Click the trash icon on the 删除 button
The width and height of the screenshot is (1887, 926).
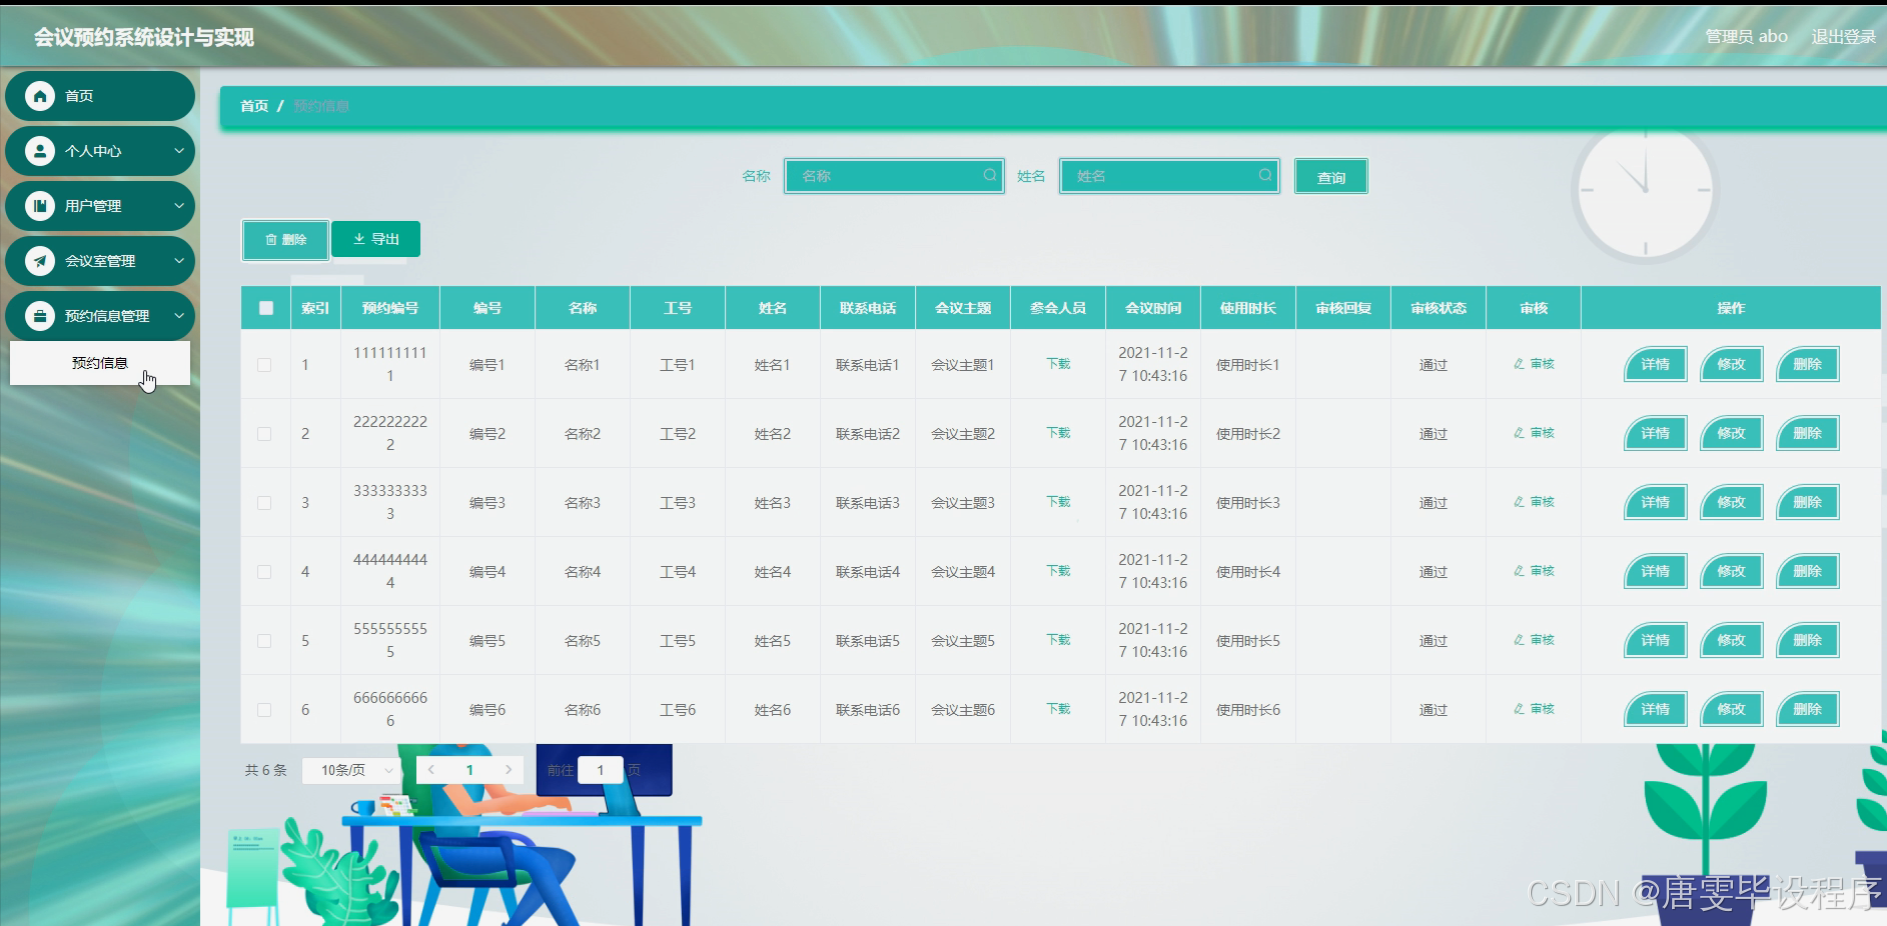point(270,239)
